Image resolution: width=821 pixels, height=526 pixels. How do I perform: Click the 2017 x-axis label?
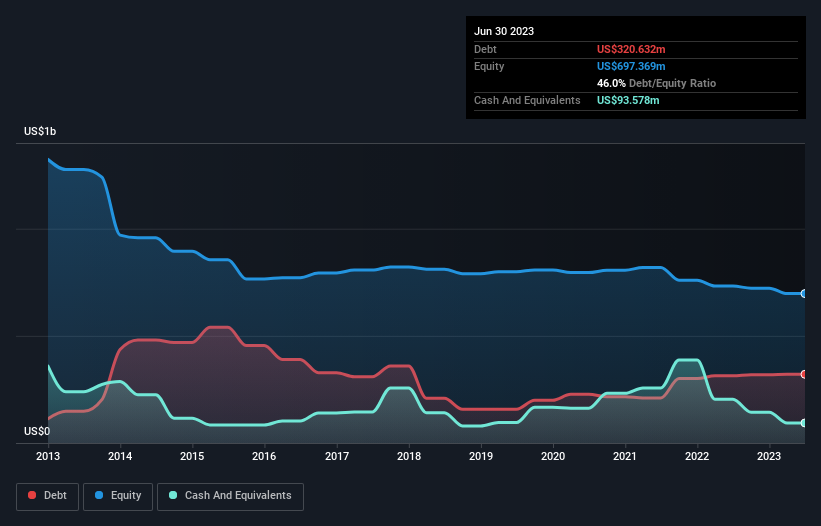(x=337, y=456)
